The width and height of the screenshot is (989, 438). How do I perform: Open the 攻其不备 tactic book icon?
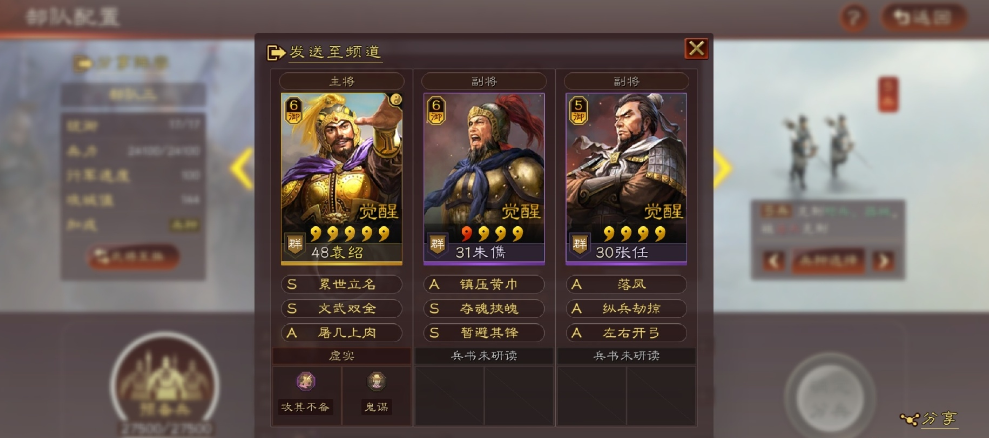pyautogui.click(x=306, y=381)
